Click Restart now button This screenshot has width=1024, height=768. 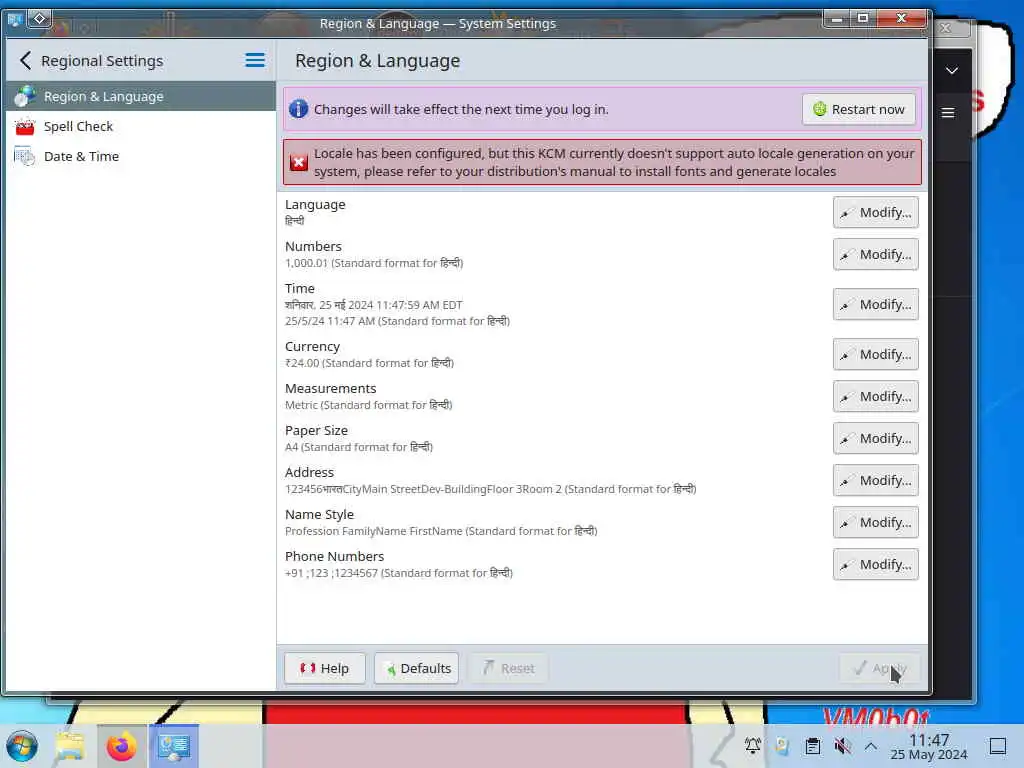pos(858,109)
